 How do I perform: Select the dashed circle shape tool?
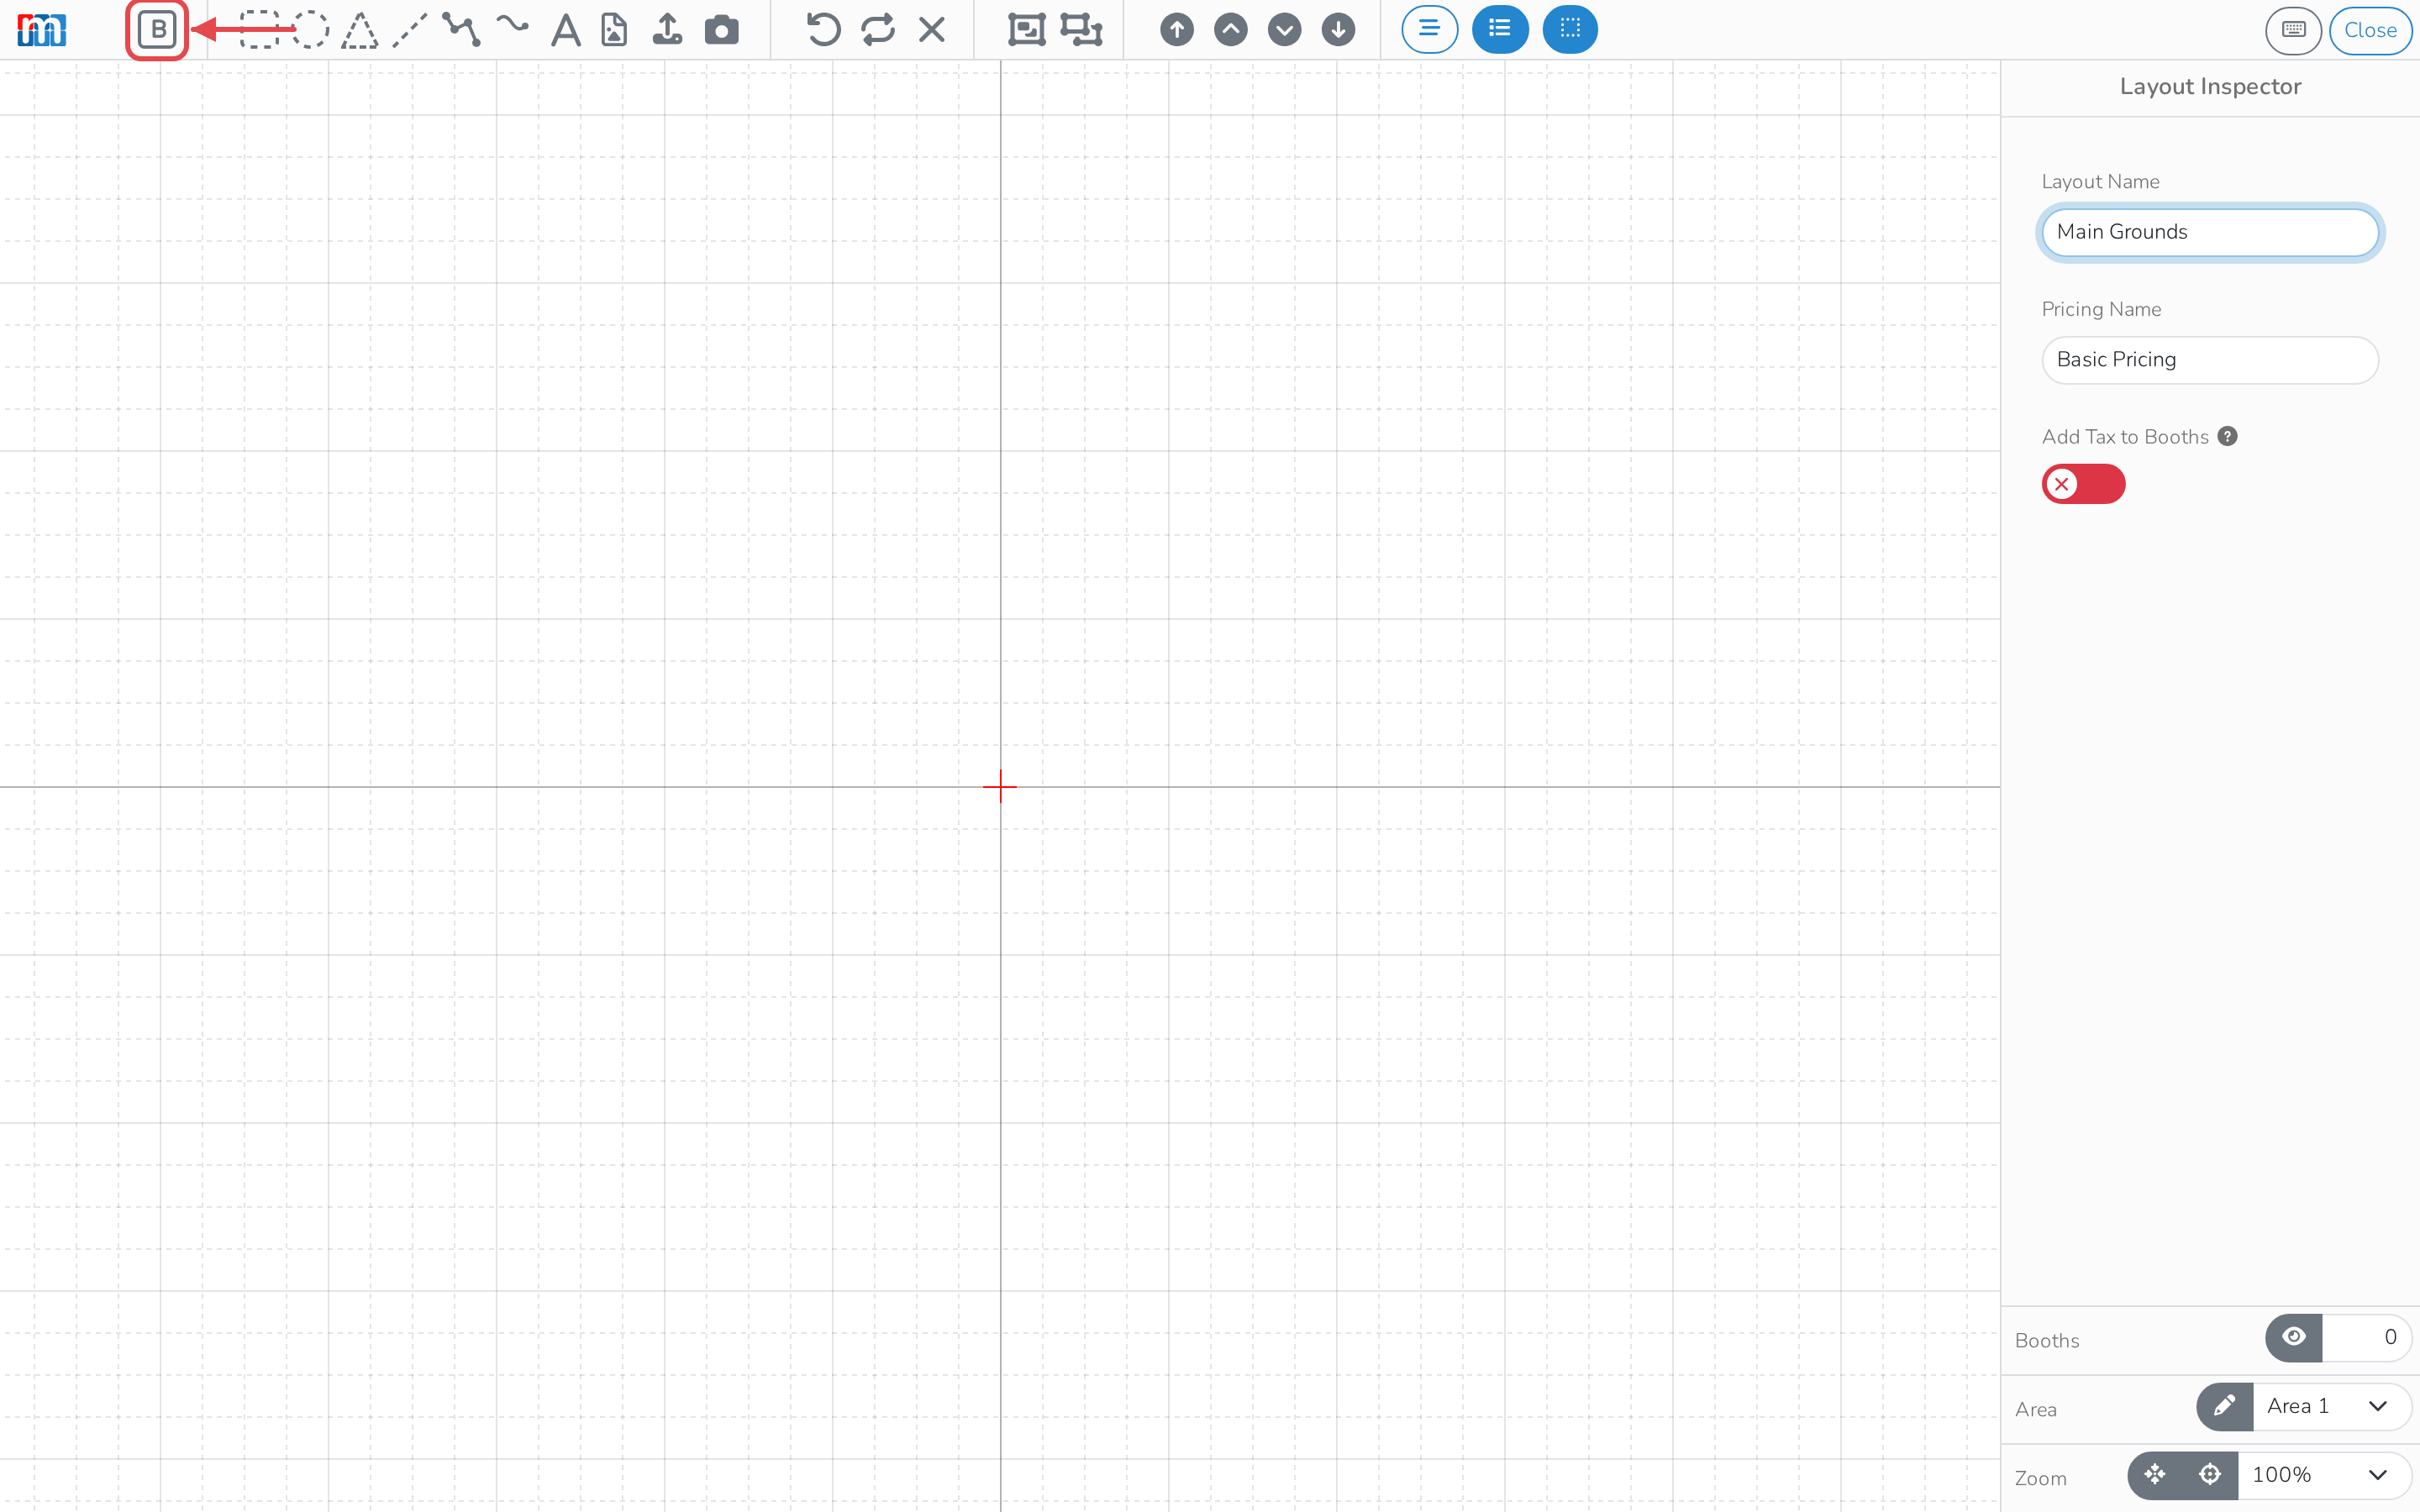tap(311, 30)
